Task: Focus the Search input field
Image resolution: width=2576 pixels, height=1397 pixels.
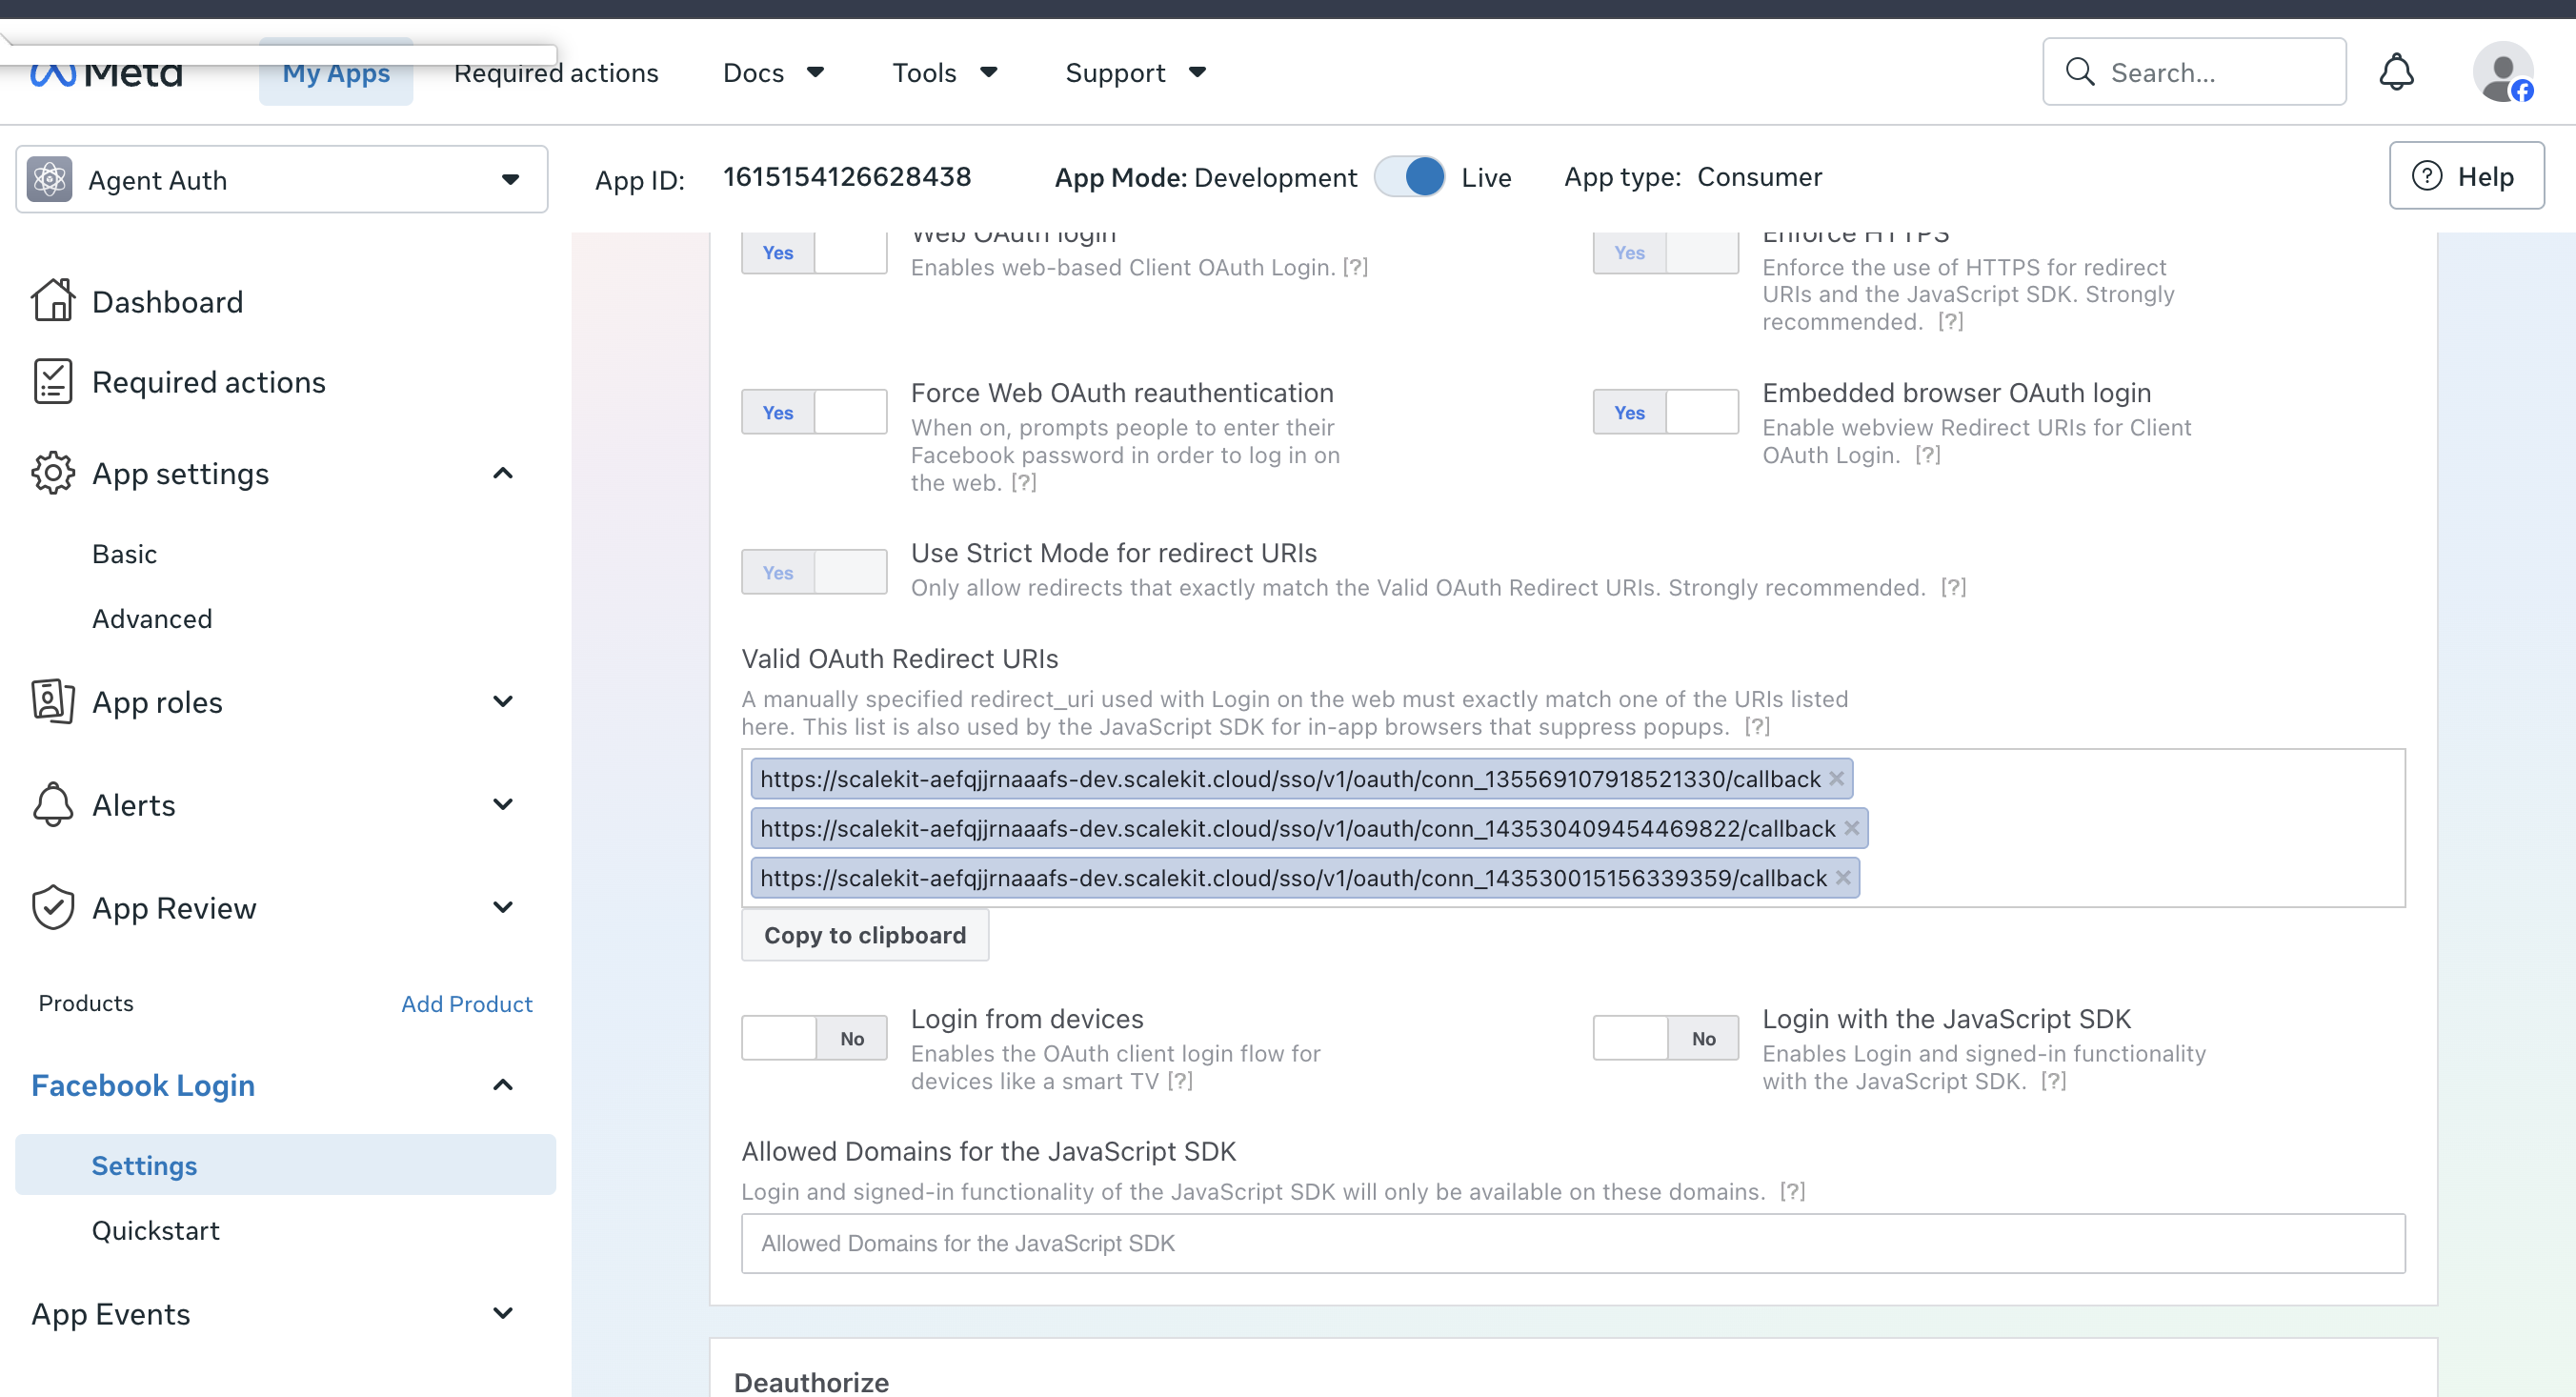Action: [x=2194, y=72]
